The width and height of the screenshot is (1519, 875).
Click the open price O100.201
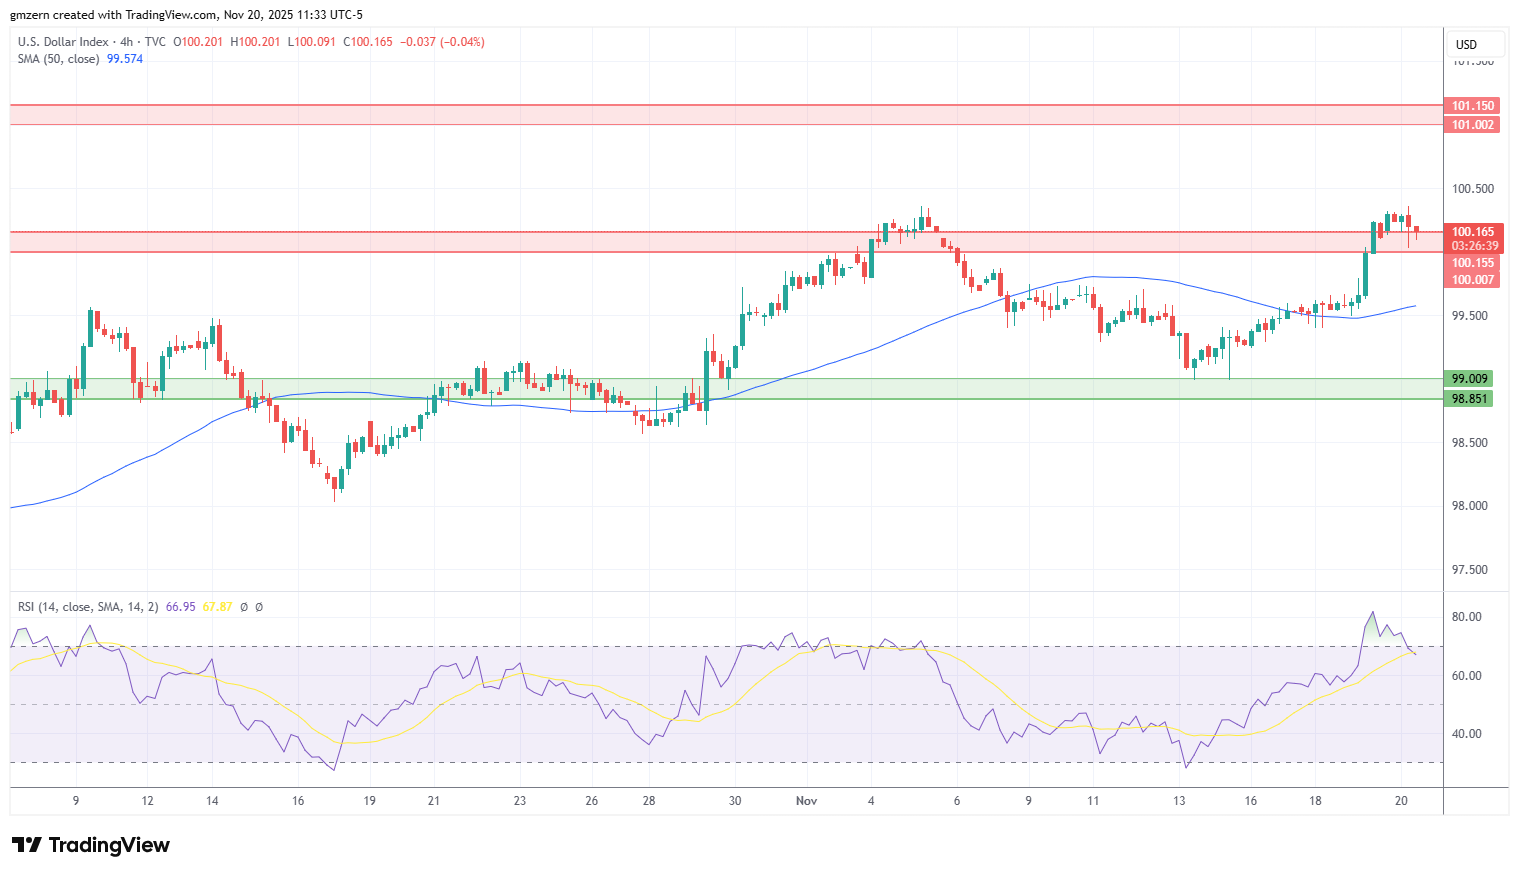[x=199, y=42]
